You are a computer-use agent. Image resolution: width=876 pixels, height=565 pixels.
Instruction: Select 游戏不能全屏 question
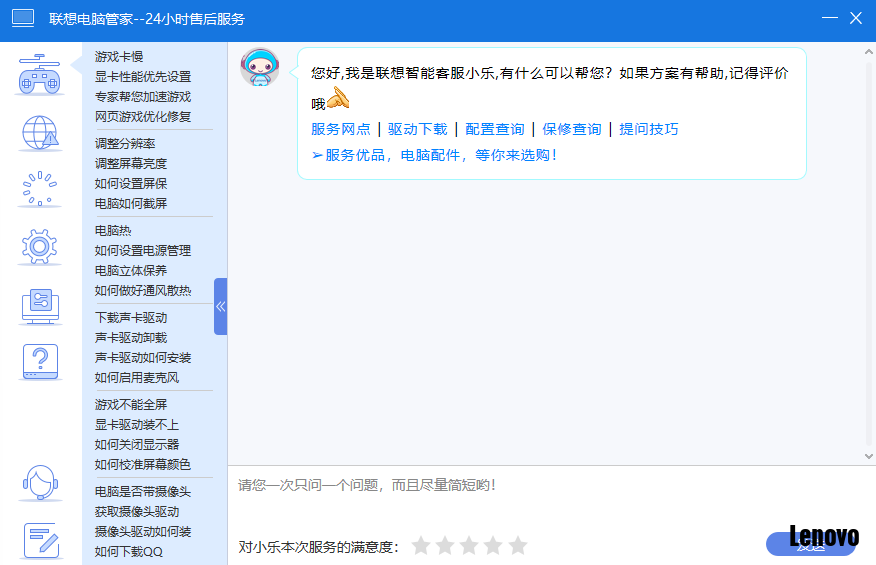131,405
